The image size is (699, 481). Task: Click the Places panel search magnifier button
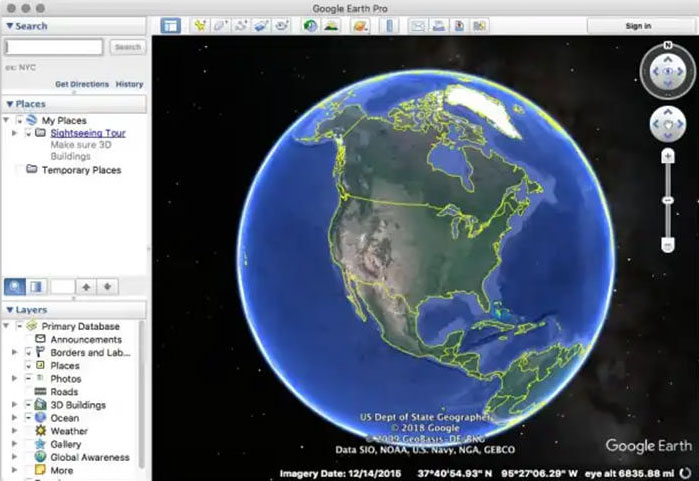tap(15, 286)
